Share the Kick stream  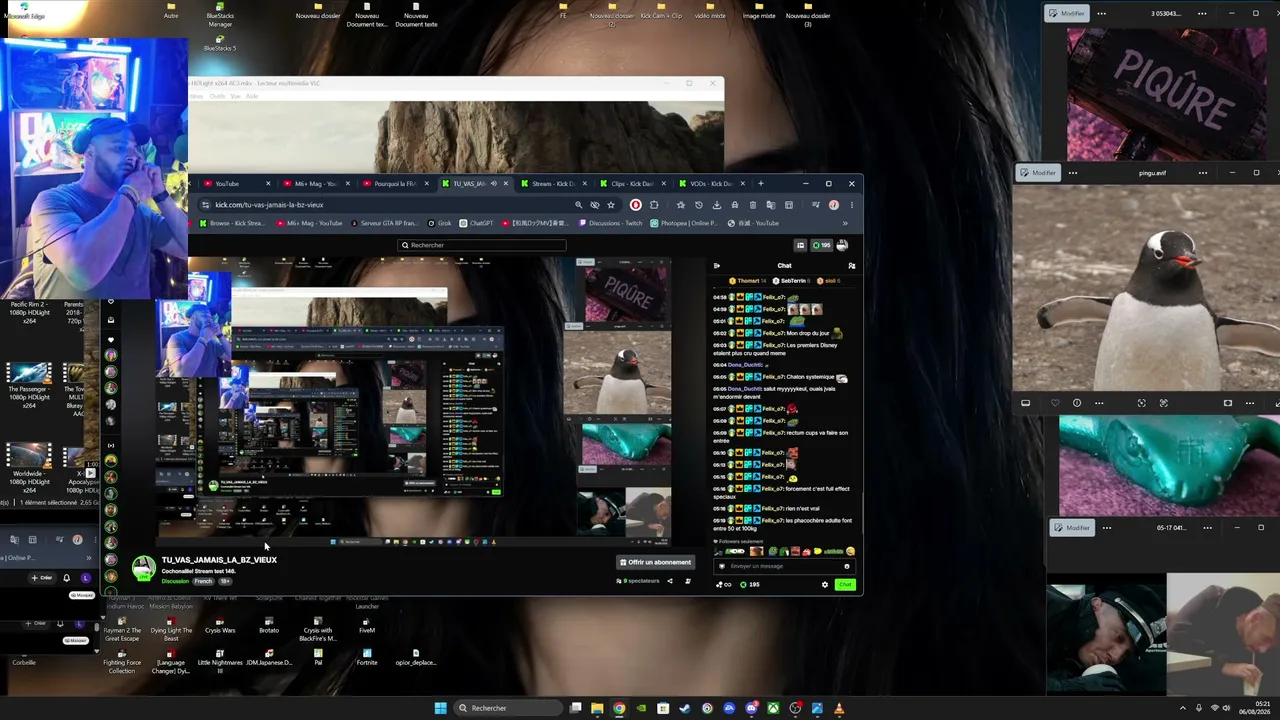coord(670,581)
